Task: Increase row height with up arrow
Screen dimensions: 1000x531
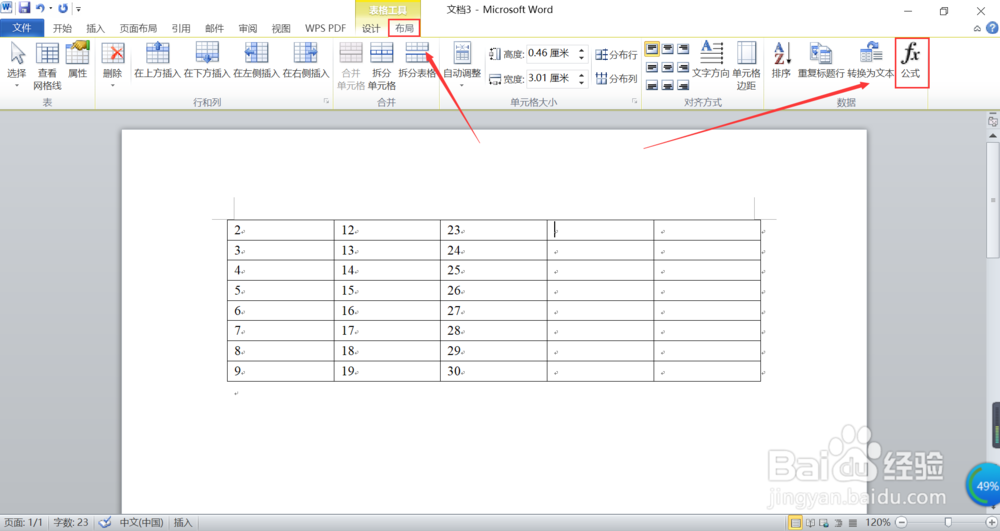Action: click(x=581, y=50)
